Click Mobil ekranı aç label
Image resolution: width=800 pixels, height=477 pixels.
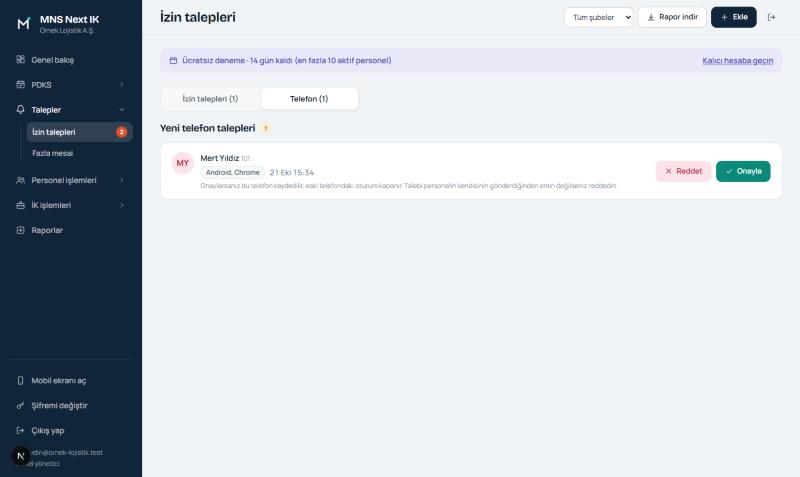(59, 381)
